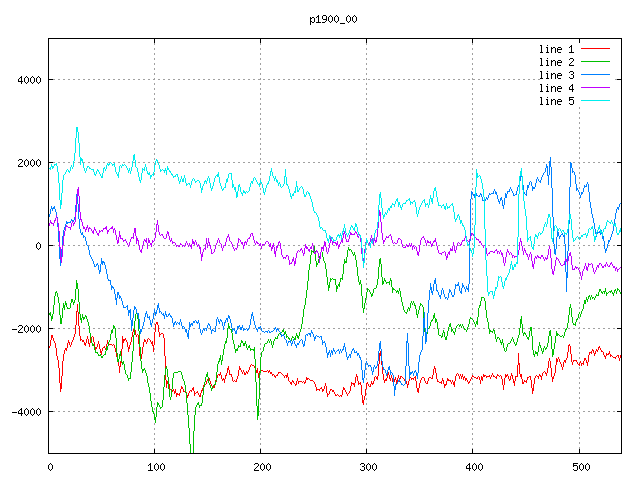This screenshot has width=640, height=480.
Task: Click the y-axis label -4000
Action: coord(27,412)
